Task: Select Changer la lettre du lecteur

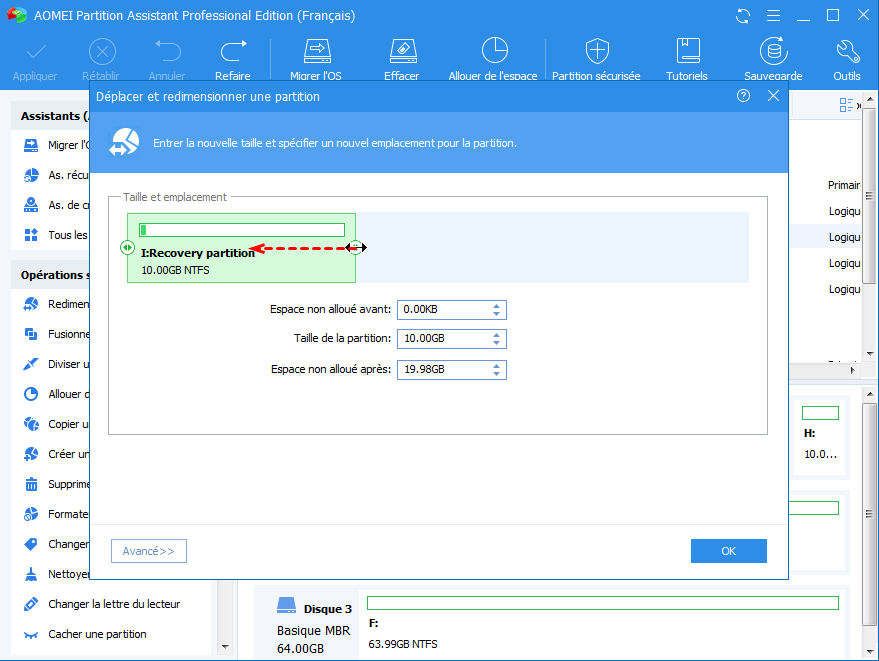Action: [x=114, y=604]
